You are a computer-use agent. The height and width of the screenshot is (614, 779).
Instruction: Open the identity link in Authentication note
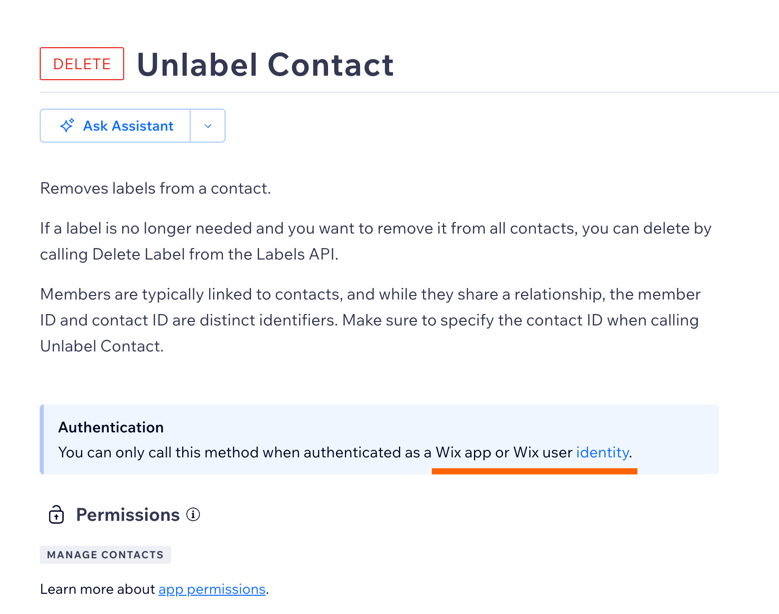[x=602, y=452]
